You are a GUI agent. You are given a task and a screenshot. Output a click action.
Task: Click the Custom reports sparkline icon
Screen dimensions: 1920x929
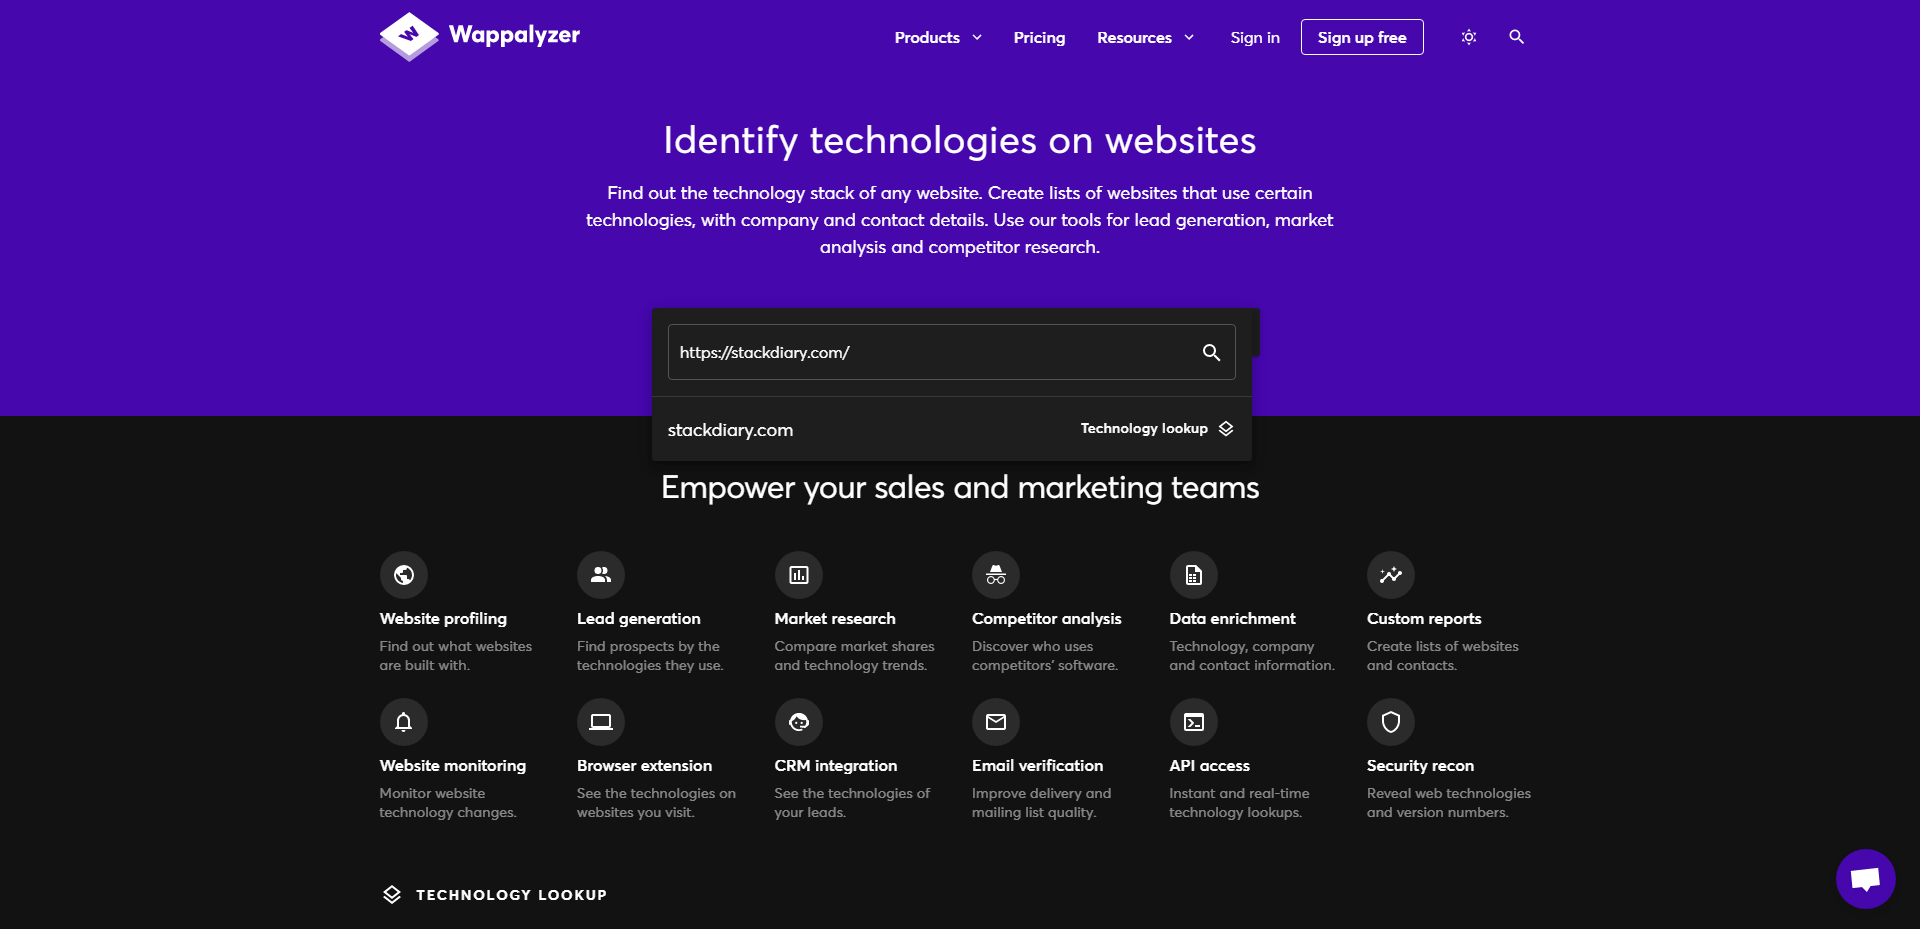[x=1391, y=575]
